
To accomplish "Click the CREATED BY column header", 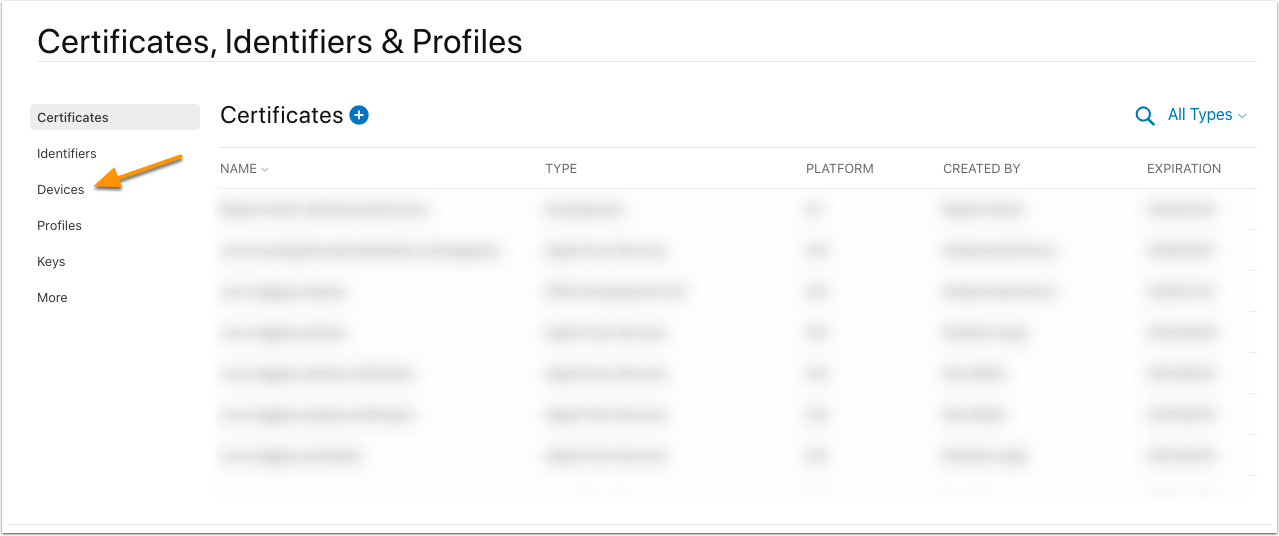I will pyautogui.click(x=982, y=168).
